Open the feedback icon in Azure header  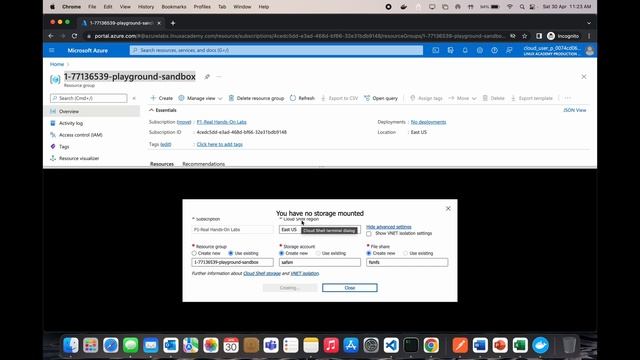[509, 50]
